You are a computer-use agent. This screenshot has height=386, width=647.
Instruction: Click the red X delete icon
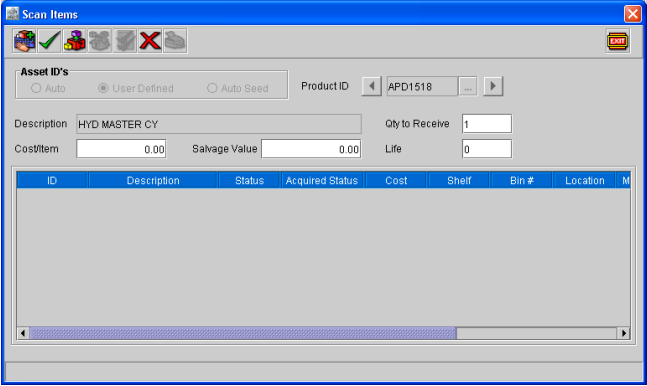pos(150,41)
